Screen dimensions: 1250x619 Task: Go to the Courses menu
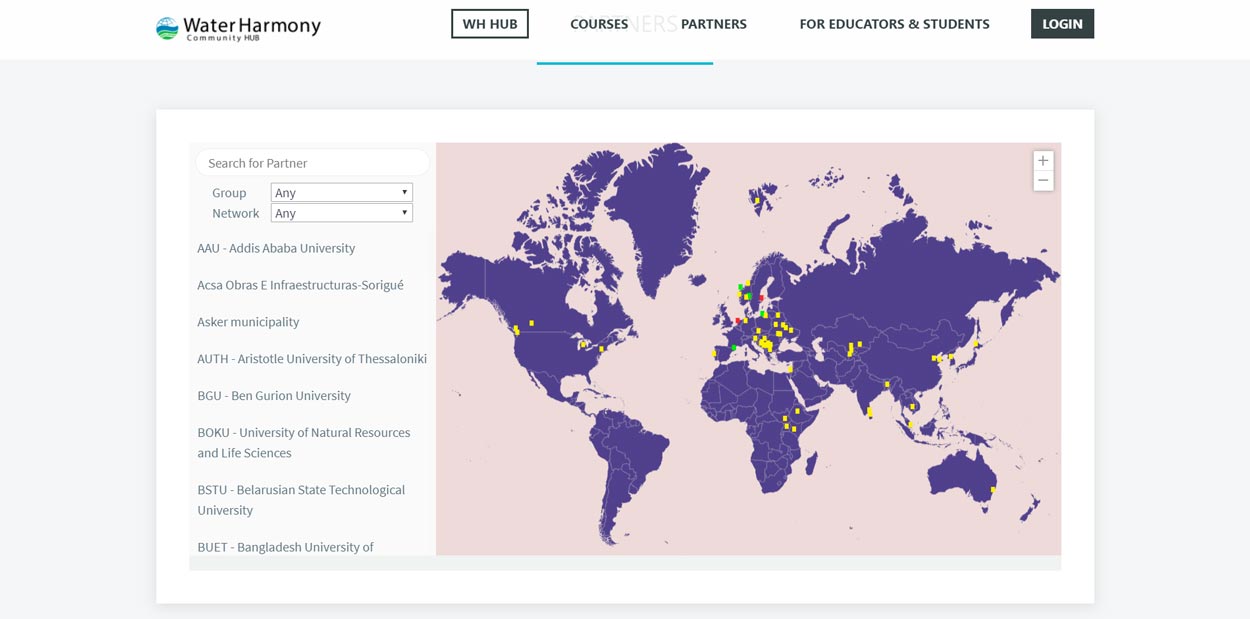[x=599, y=24]
